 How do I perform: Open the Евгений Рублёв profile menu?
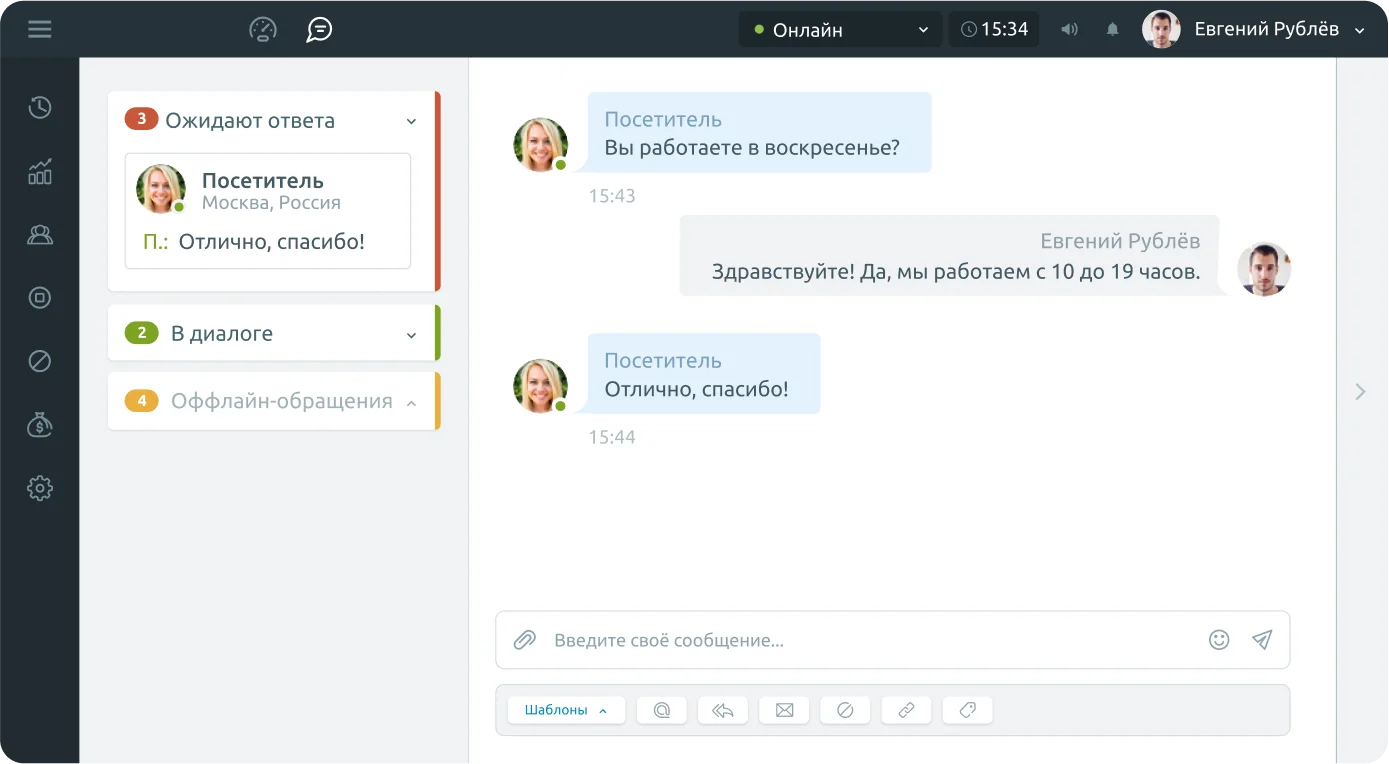1253,29
